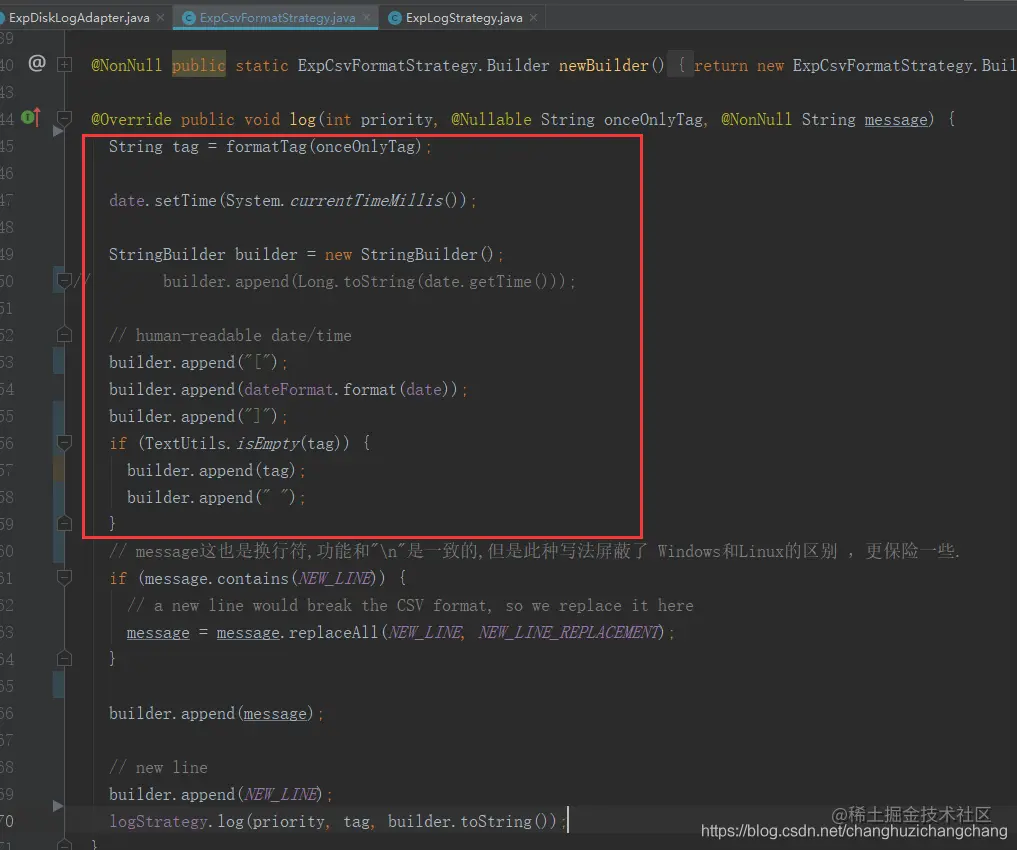The width and height of the screenshot is (1017, 850).
Task: Click the 'formatTag' method call
Action: click(x=266, y=147)
